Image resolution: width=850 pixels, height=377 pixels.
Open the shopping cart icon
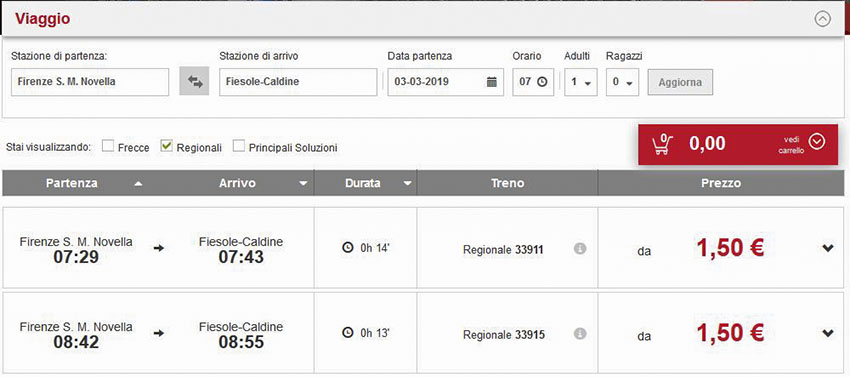click(662, 144)
